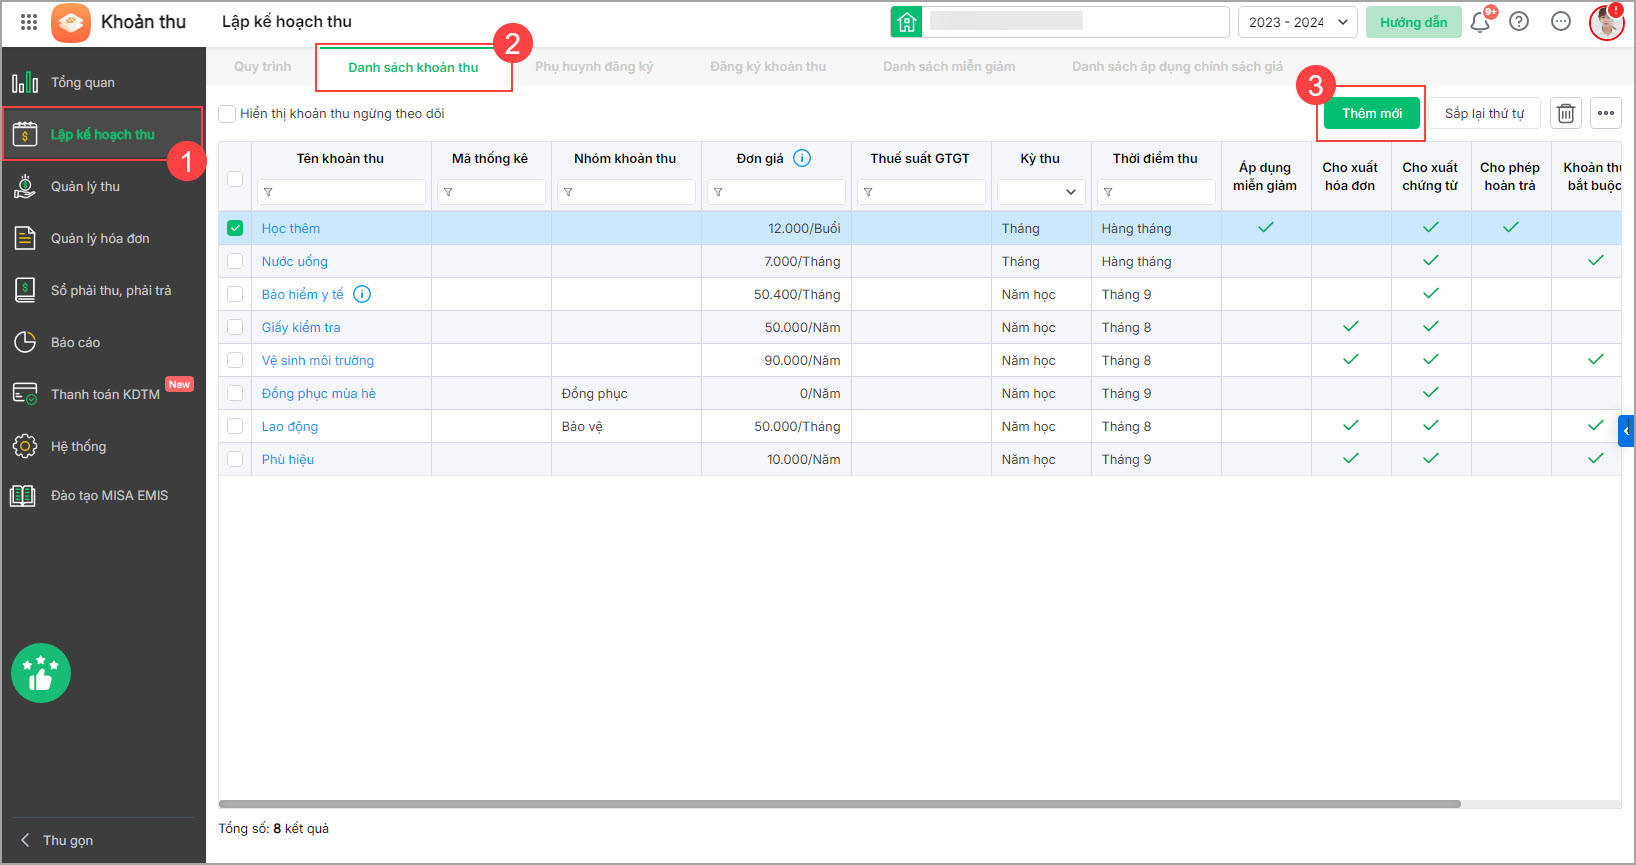Click the Báo cáo pie chart icon
The height and width of the screenshot is (865, 1636).
tap(25, 342)
